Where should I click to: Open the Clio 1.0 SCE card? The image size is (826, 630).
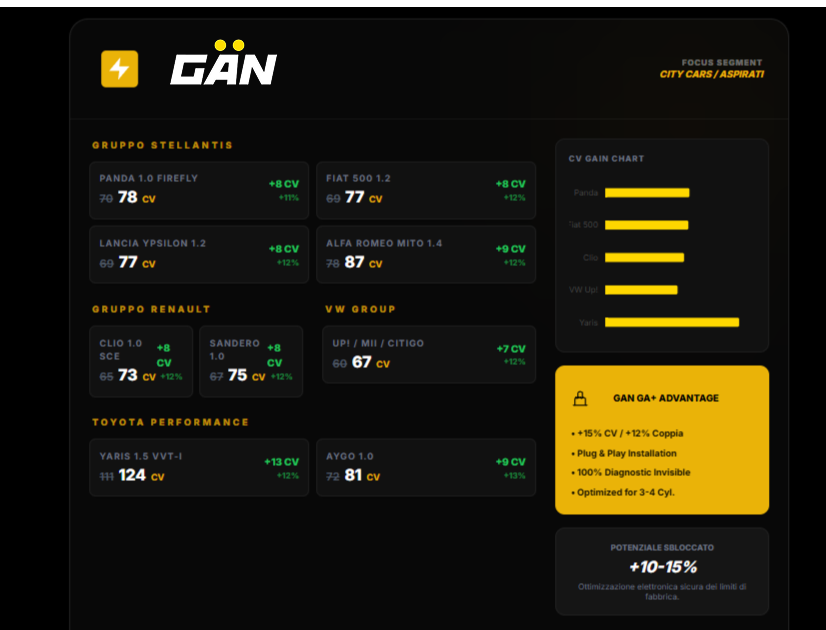click(141, 361)
